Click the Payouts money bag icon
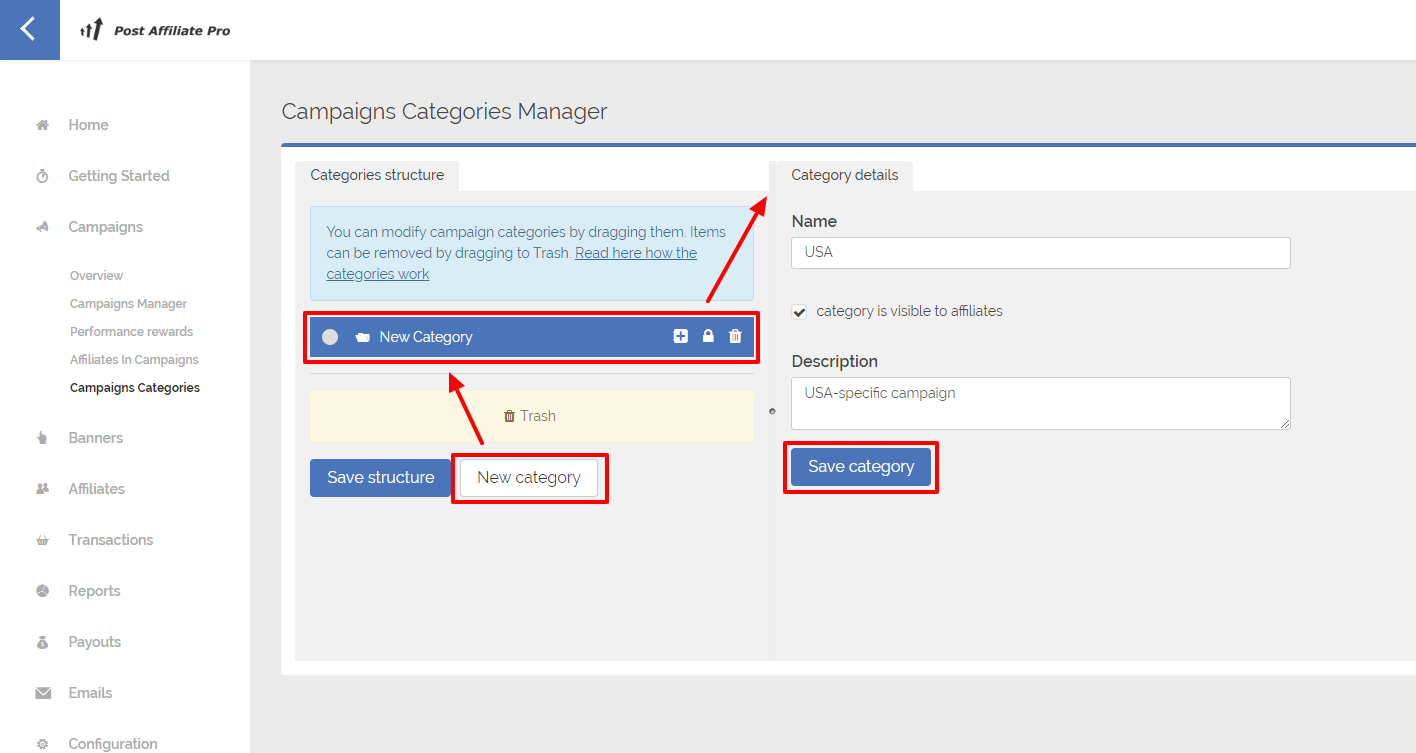 tap(42, 642)
